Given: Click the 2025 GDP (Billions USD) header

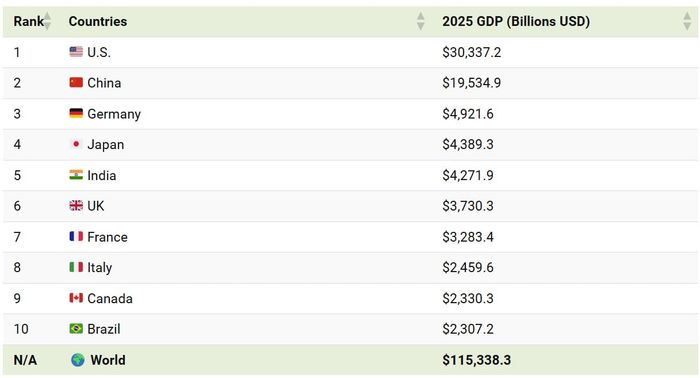Looking at the screenshot, I should [x=516, y=21].
